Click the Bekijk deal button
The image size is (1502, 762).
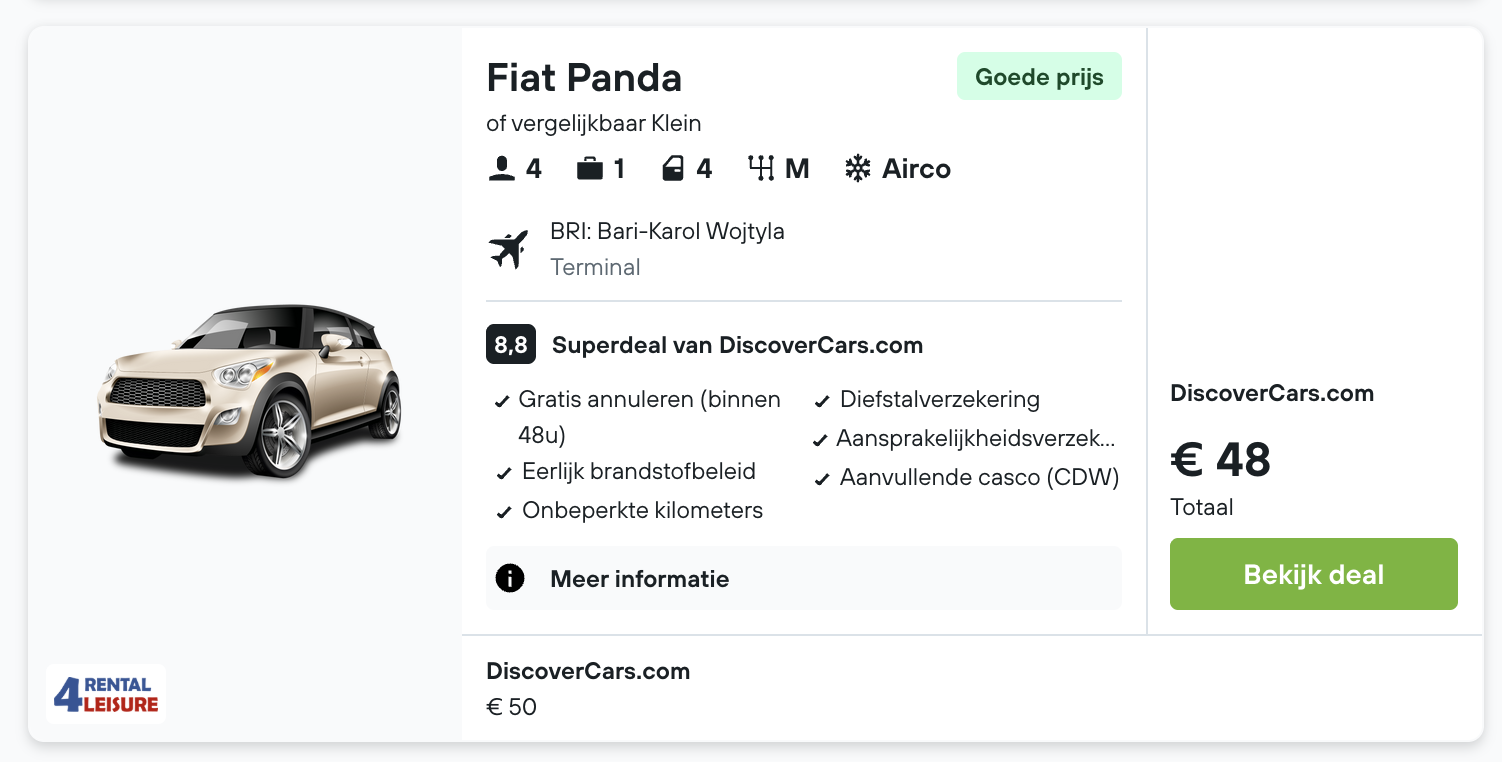tap(1313, 574)
